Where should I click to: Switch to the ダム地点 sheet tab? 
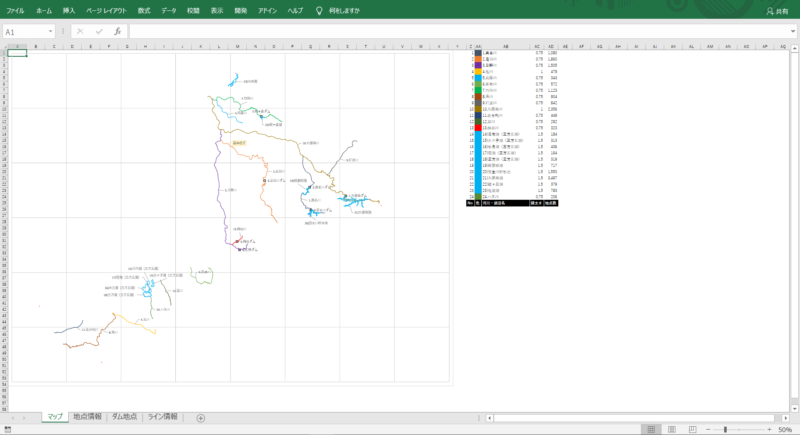click(124, 417)
